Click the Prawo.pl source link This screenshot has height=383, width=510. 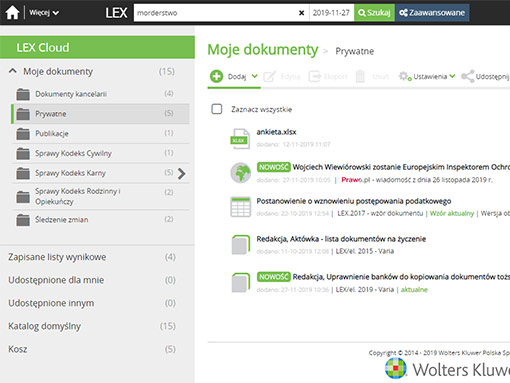(x=356, y=180)
